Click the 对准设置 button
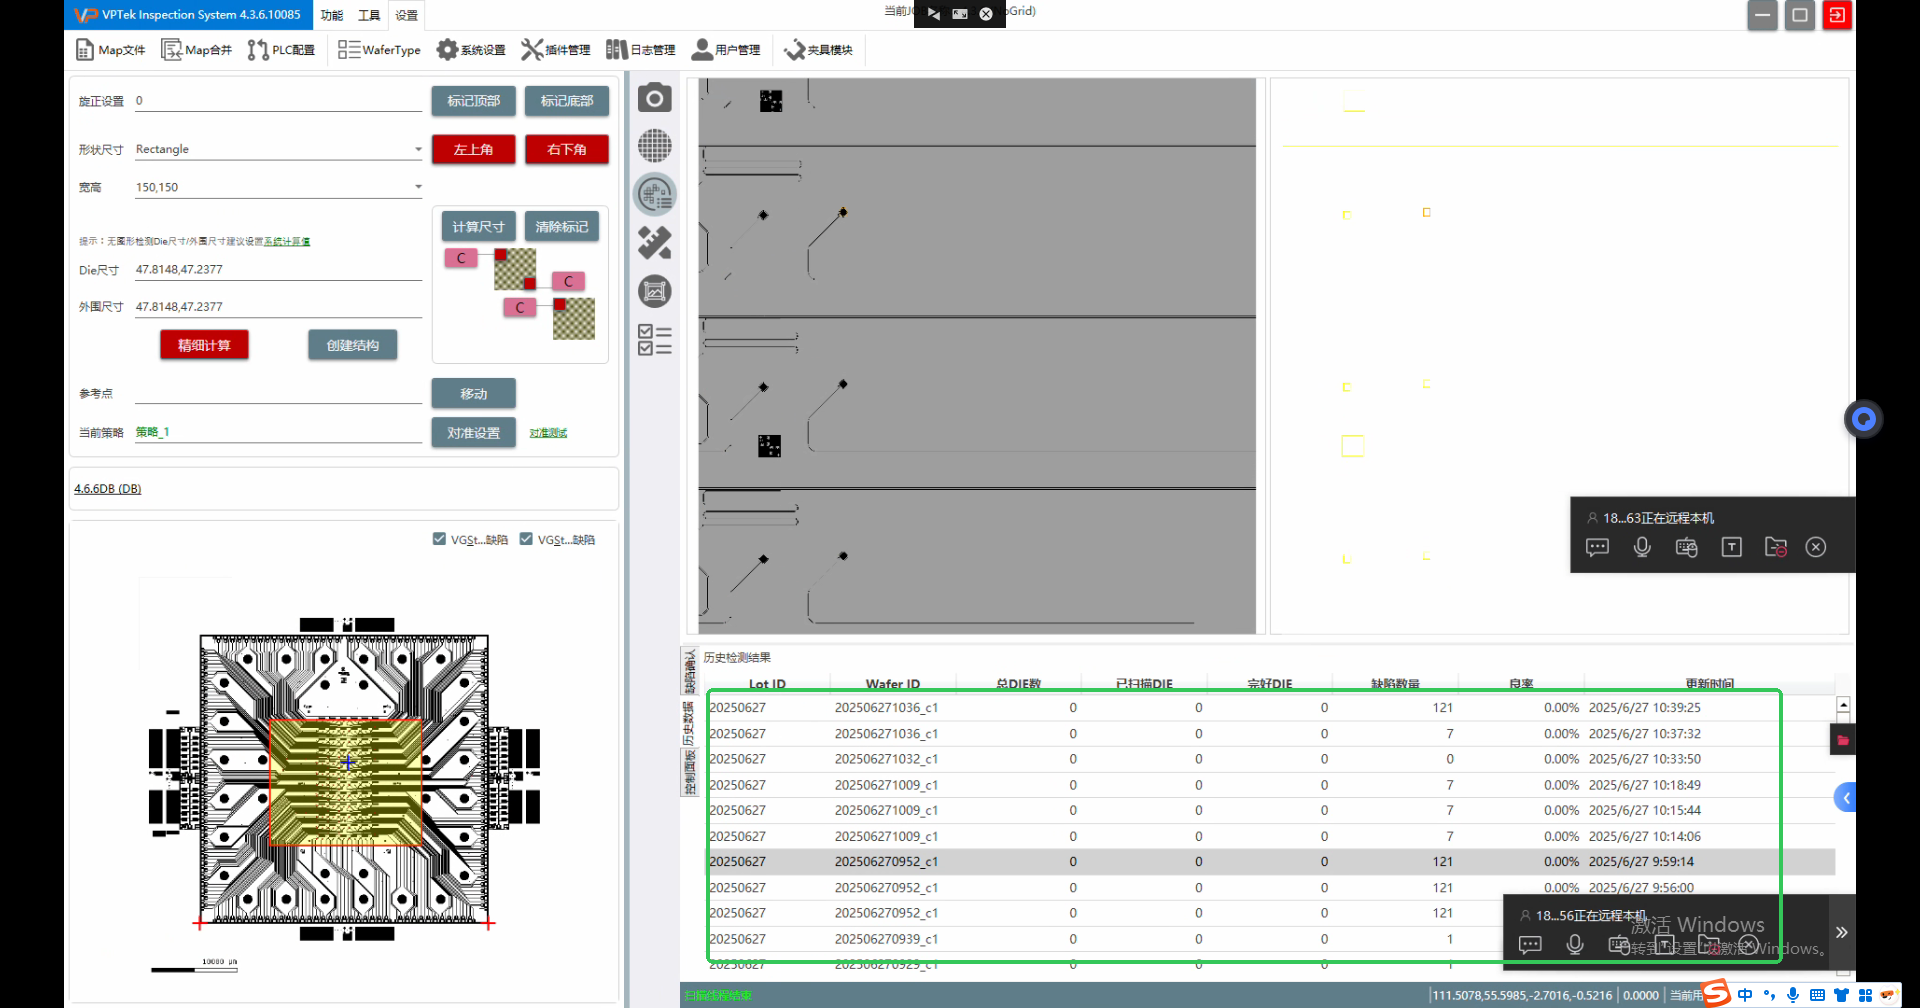Screen dimensions: 1920x1008 pyautogui.click(x=474, y=433)
